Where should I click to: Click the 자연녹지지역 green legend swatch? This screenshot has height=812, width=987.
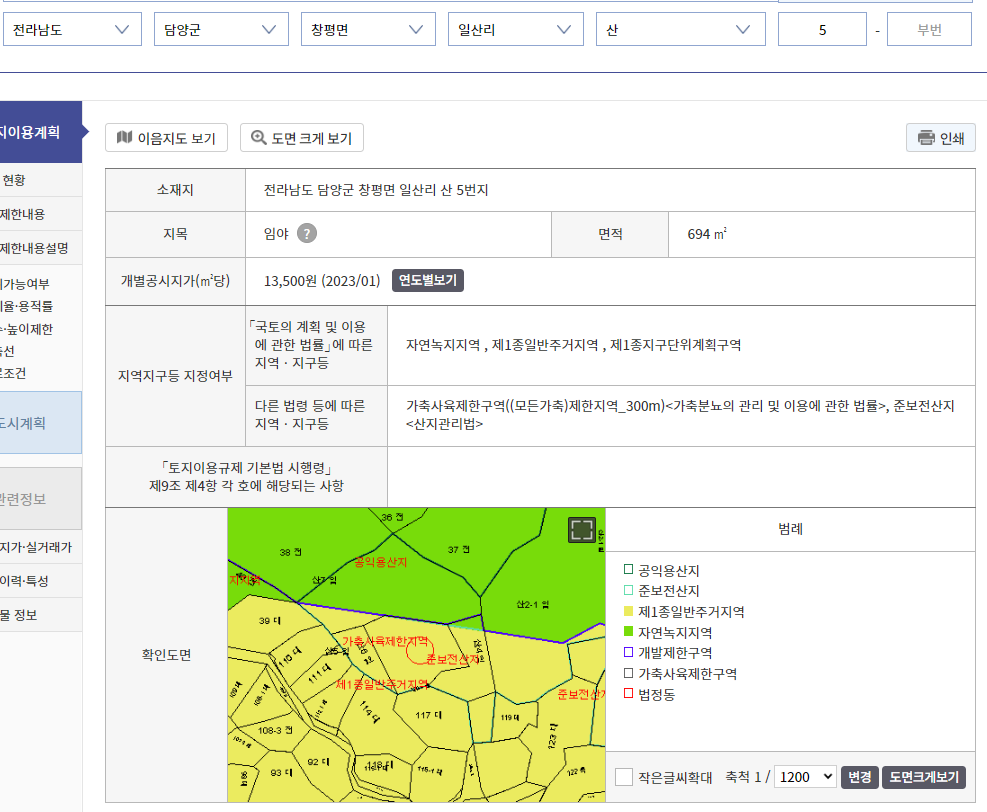point(628,632)
